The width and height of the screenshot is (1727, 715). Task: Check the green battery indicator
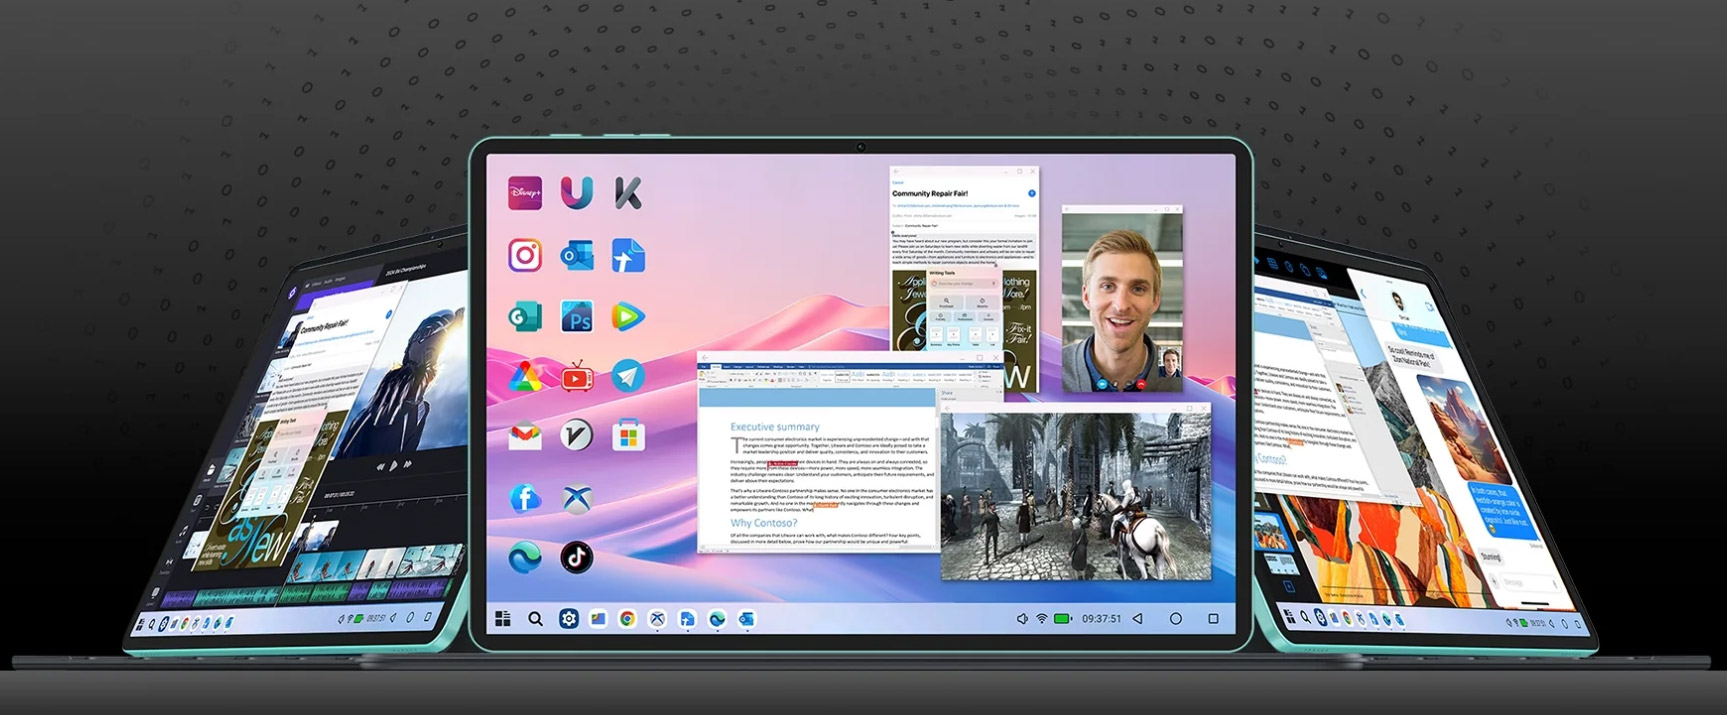[1063, 619]
